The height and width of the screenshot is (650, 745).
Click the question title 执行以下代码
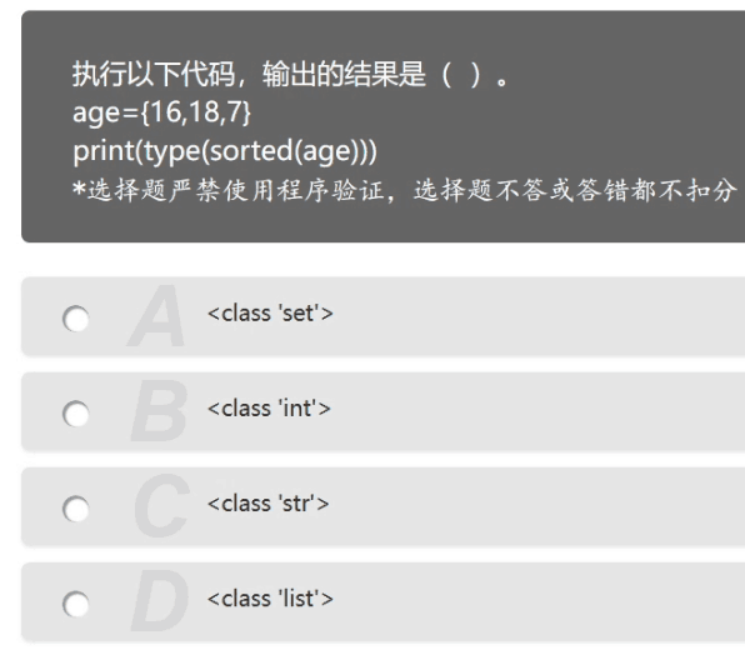click(153, 75)
